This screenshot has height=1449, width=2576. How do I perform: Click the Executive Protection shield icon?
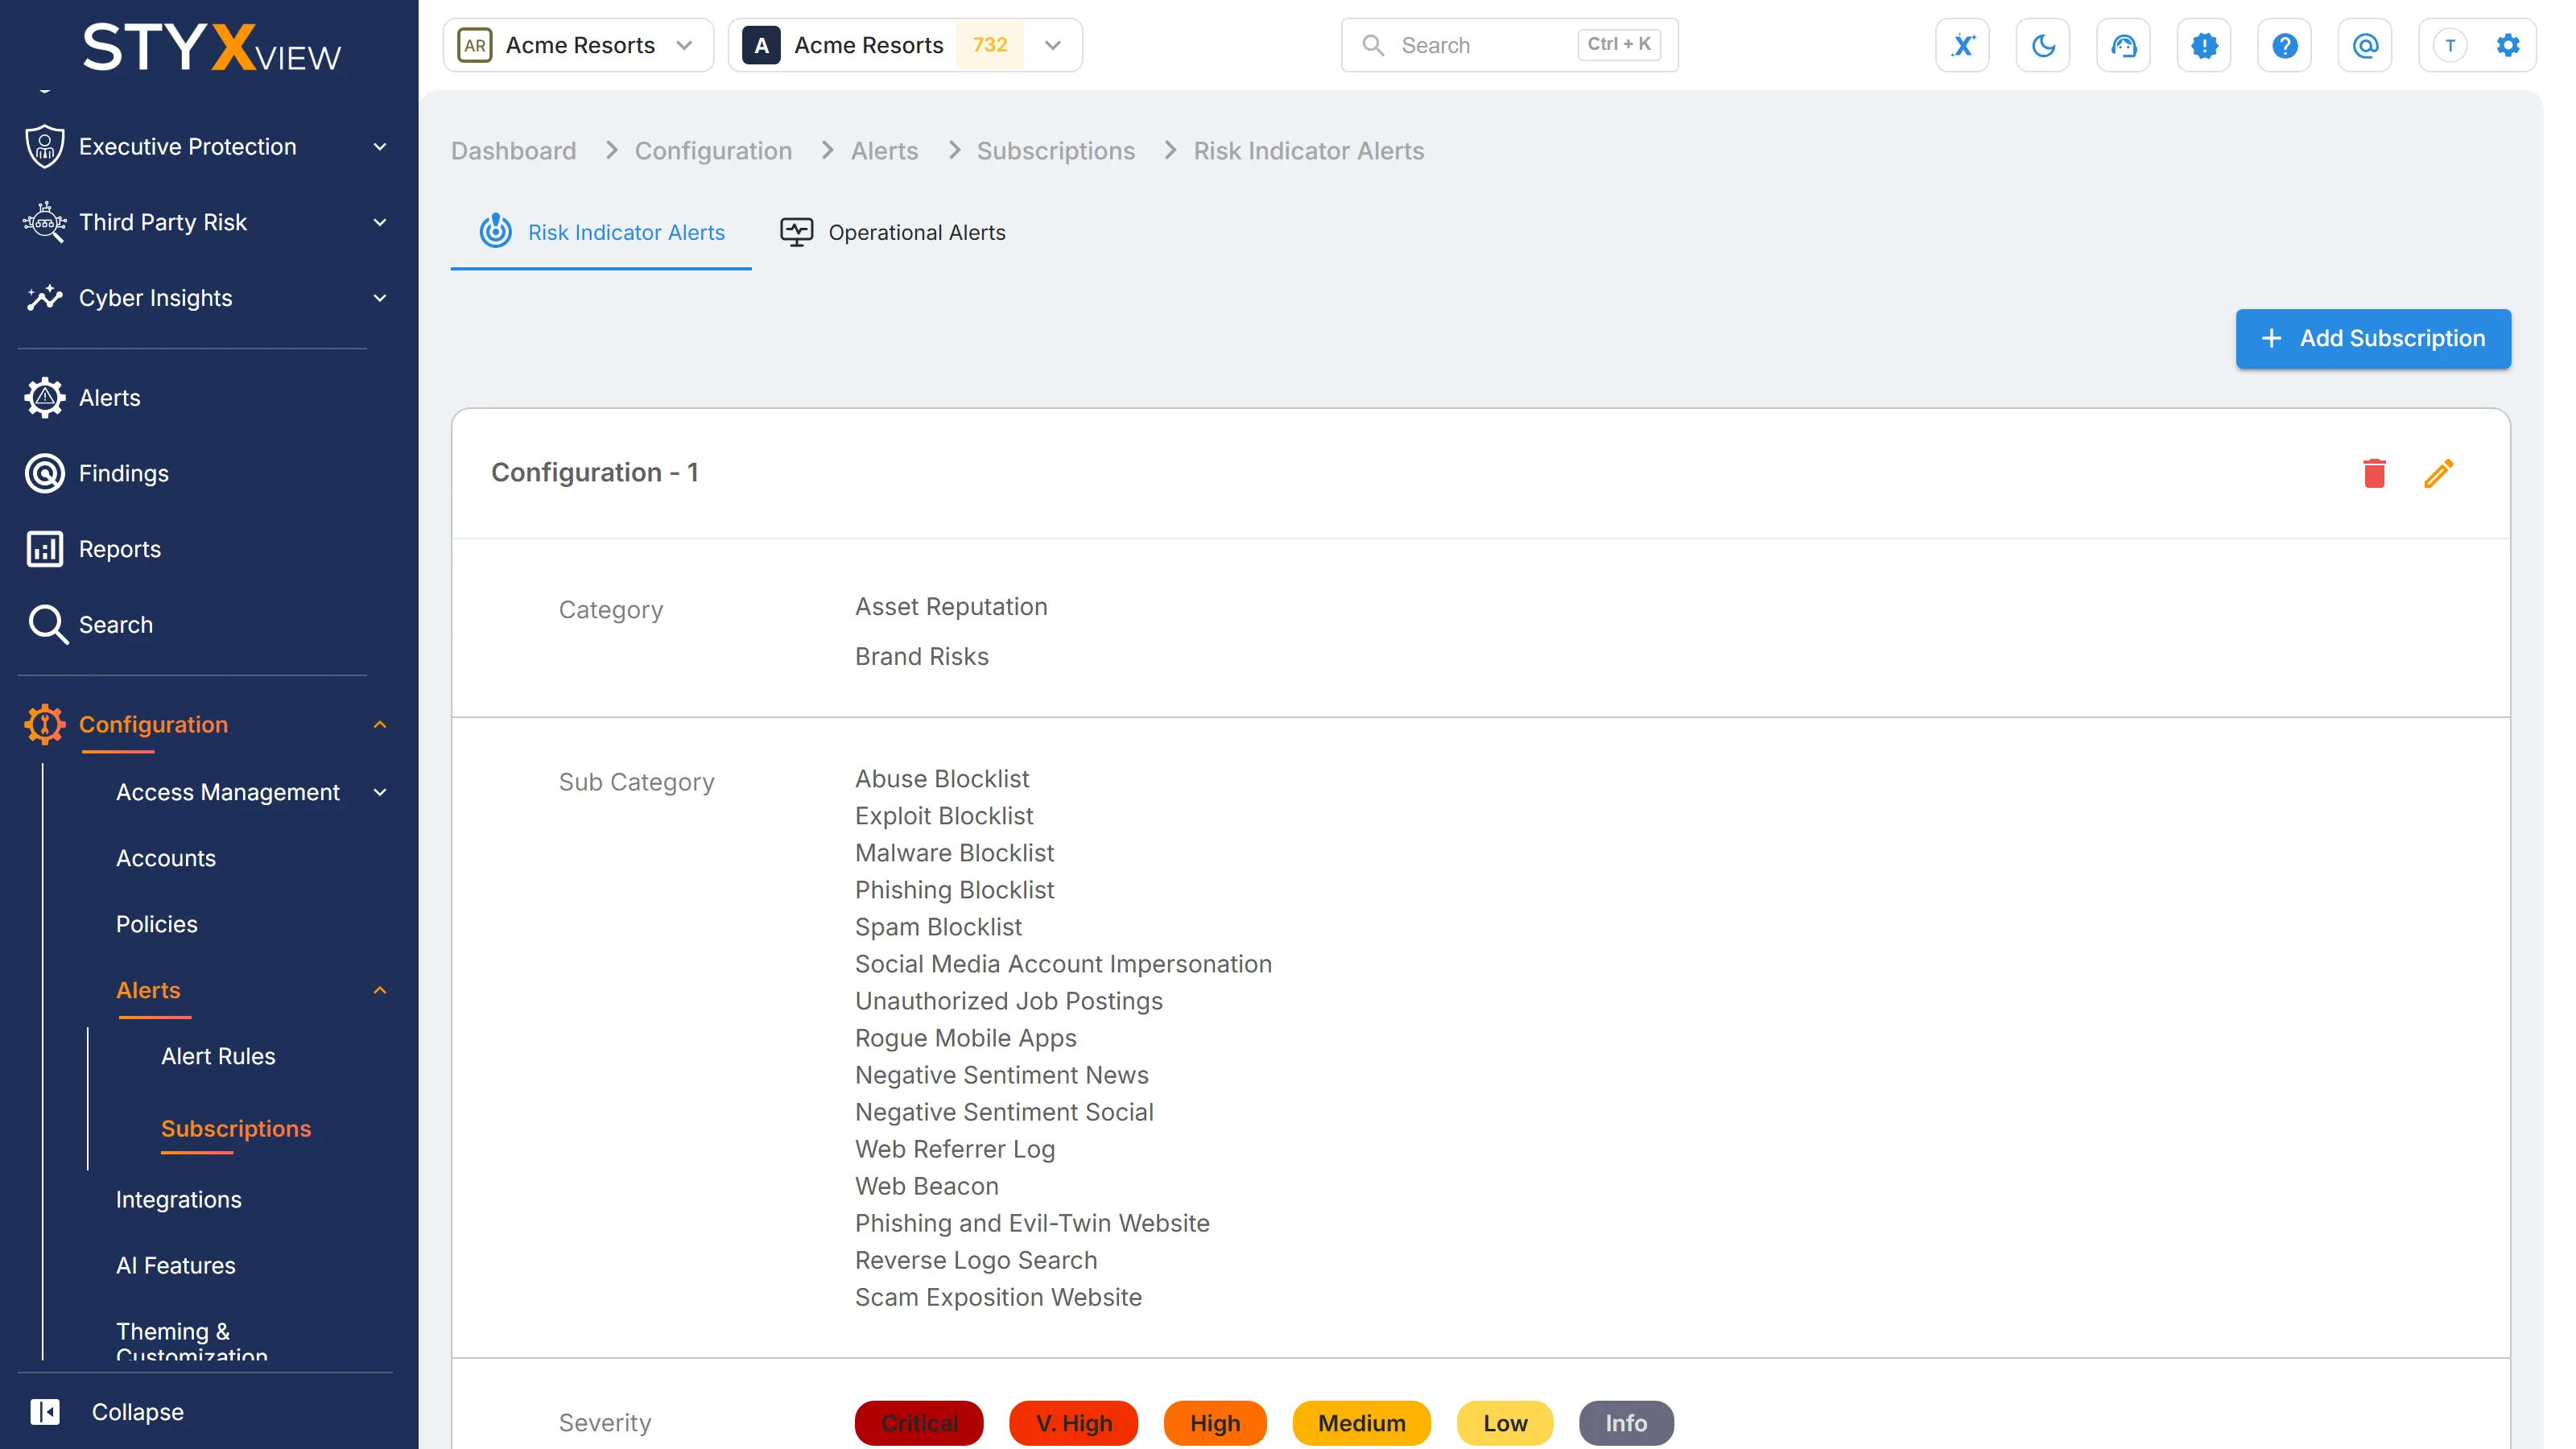tap(45, 146)
